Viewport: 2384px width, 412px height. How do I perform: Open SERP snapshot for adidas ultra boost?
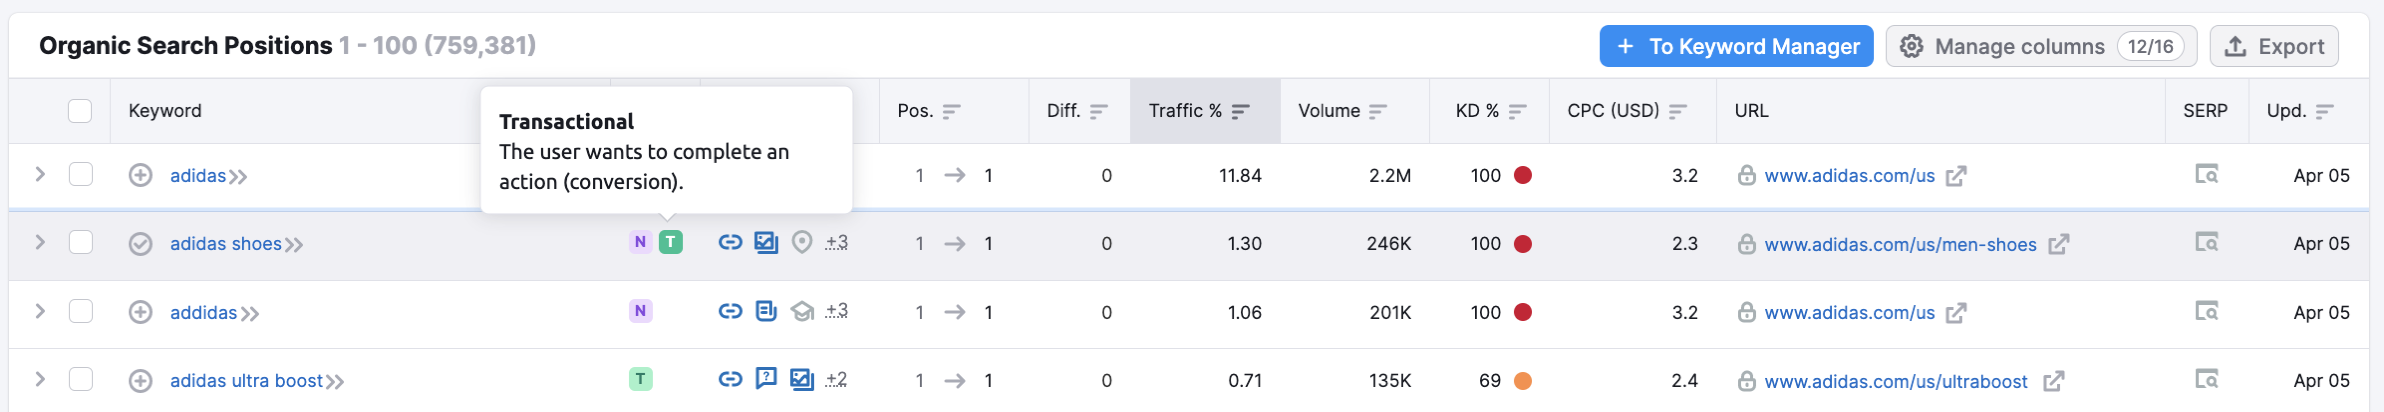point(2206,379)
